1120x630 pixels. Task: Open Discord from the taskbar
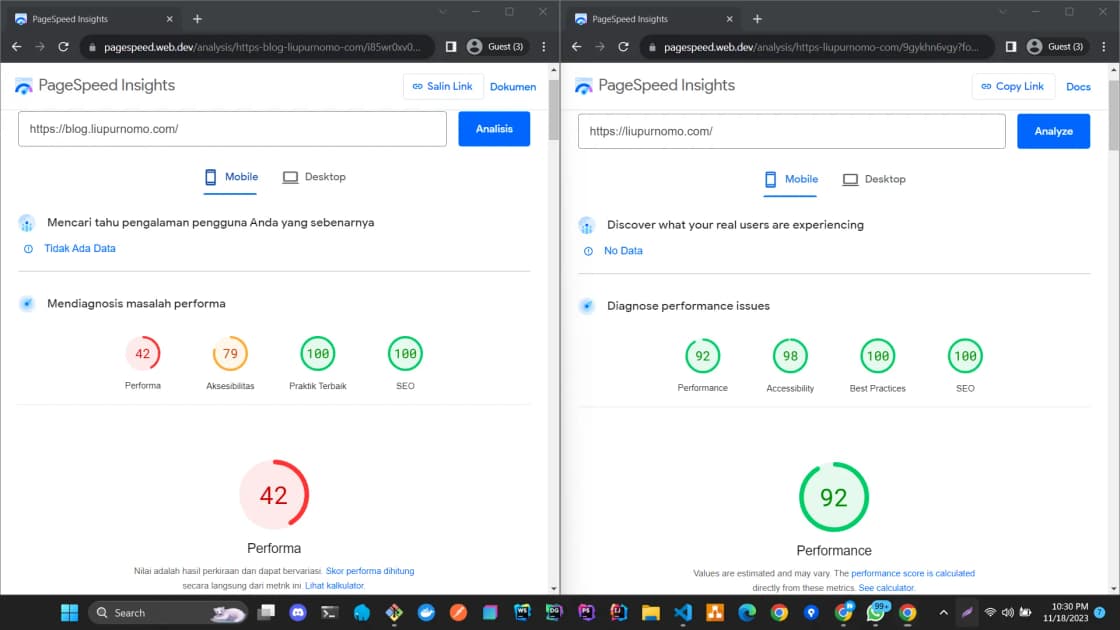click(298, 613)
